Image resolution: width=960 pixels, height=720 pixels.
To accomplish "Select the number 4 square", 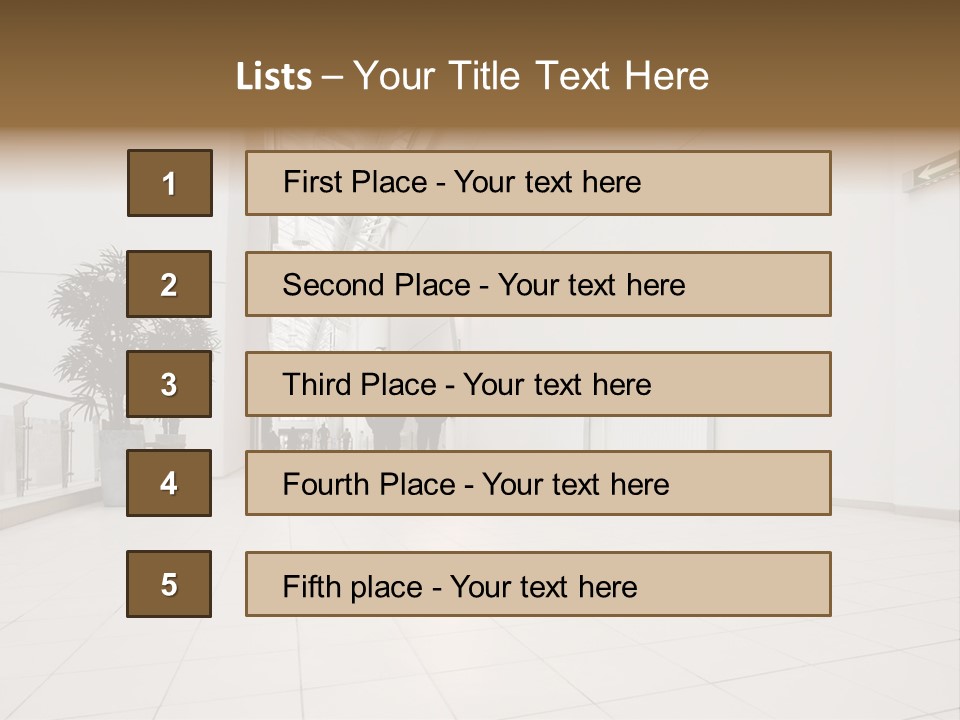I will coord(169,483).
